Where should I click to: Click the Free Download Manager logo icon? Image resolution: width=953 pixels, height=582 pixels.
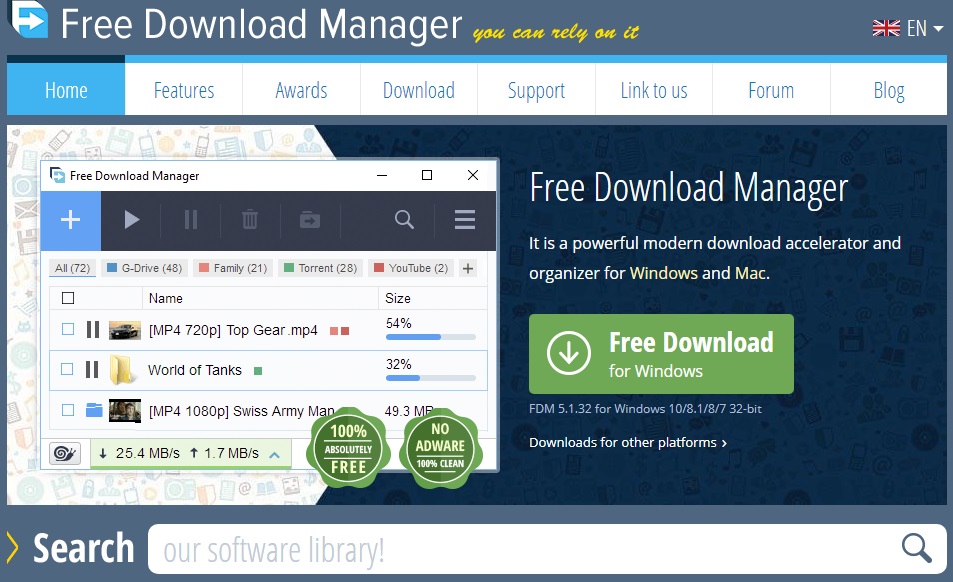(x=29, y=19)
